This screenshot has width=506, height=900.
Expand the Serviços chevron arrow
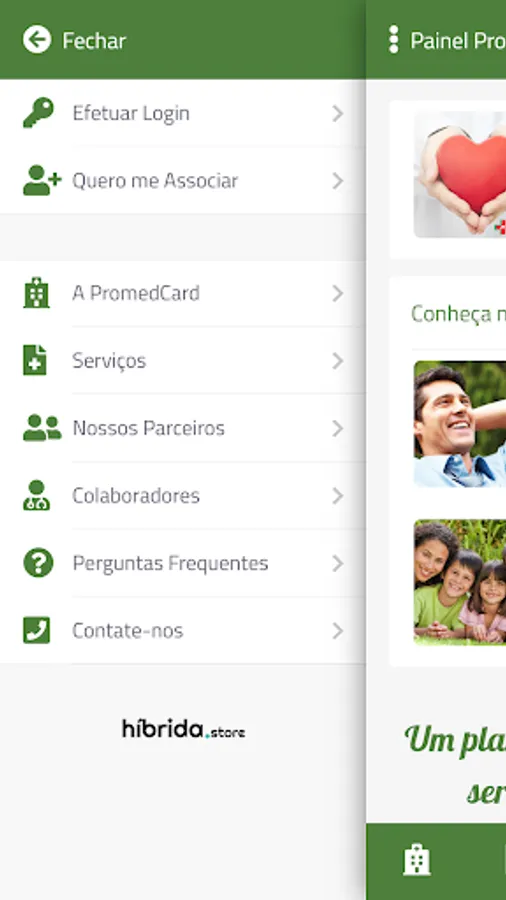(338, 360)
